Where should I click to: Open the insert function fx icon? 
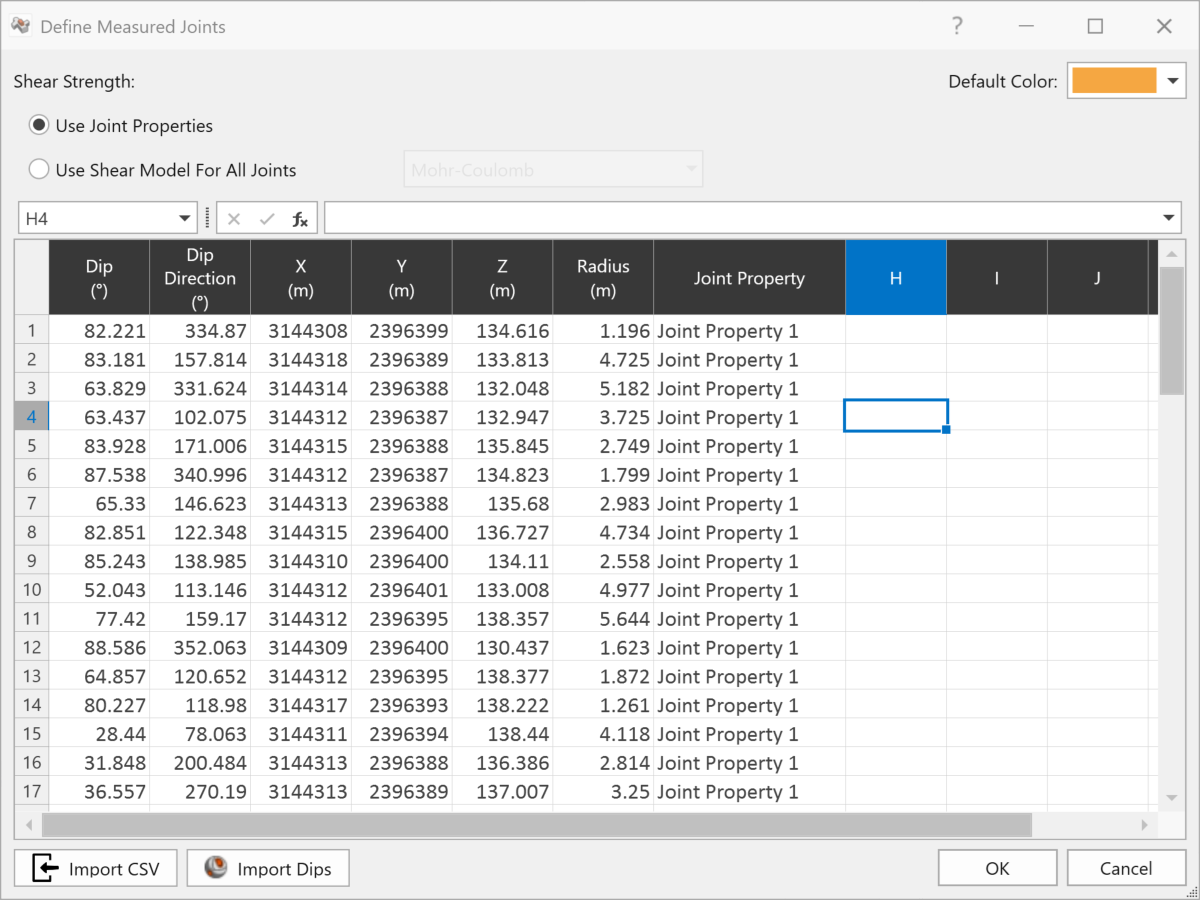point(300,219)
